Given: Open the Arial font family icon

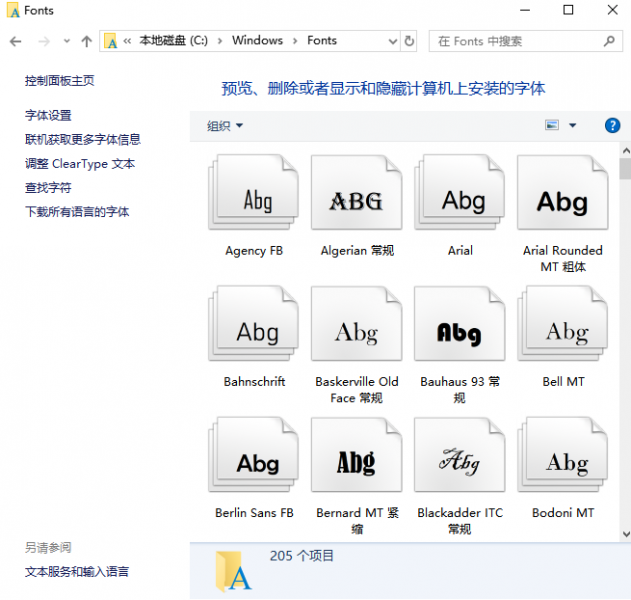Looking at the screenshot, I should [x=460, y=192].
